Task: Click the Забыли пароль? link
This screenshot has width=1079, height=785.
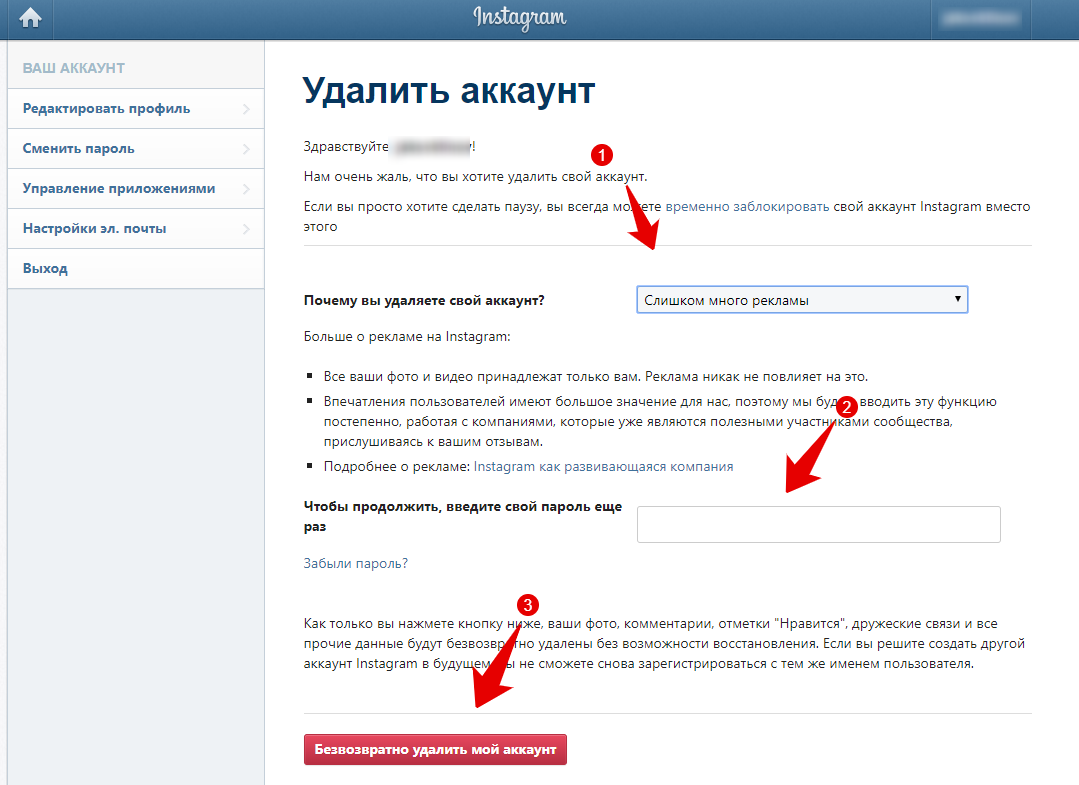Action: pos(356,563)
